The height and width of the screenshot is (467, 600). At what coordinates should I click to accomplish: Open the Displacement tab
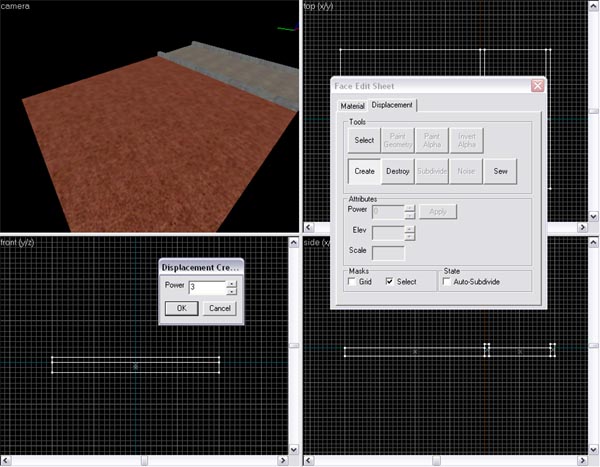pyautogui.click(x=392, y=105)
